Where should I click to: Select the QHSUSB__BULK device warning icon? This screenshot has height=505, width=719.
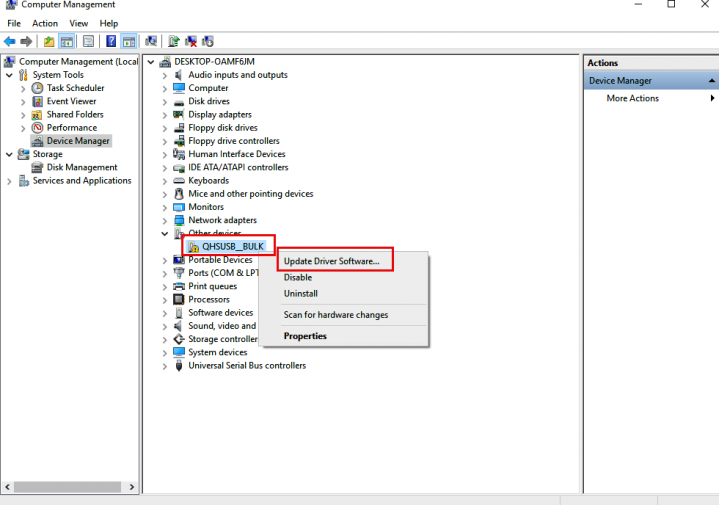point(194,247)
